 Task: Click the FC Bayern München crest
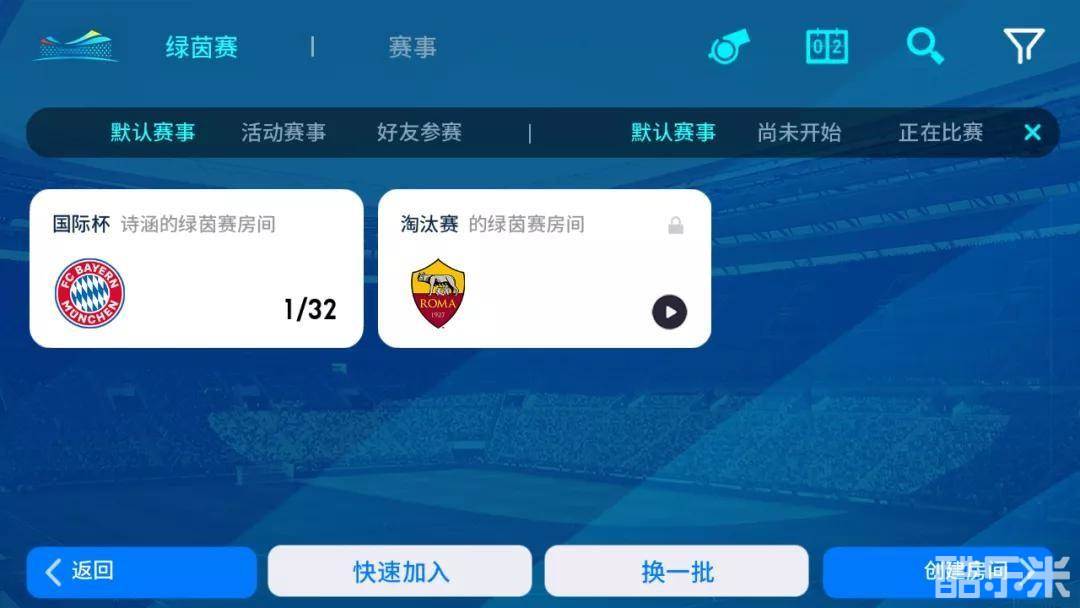[x=90, y=293]
